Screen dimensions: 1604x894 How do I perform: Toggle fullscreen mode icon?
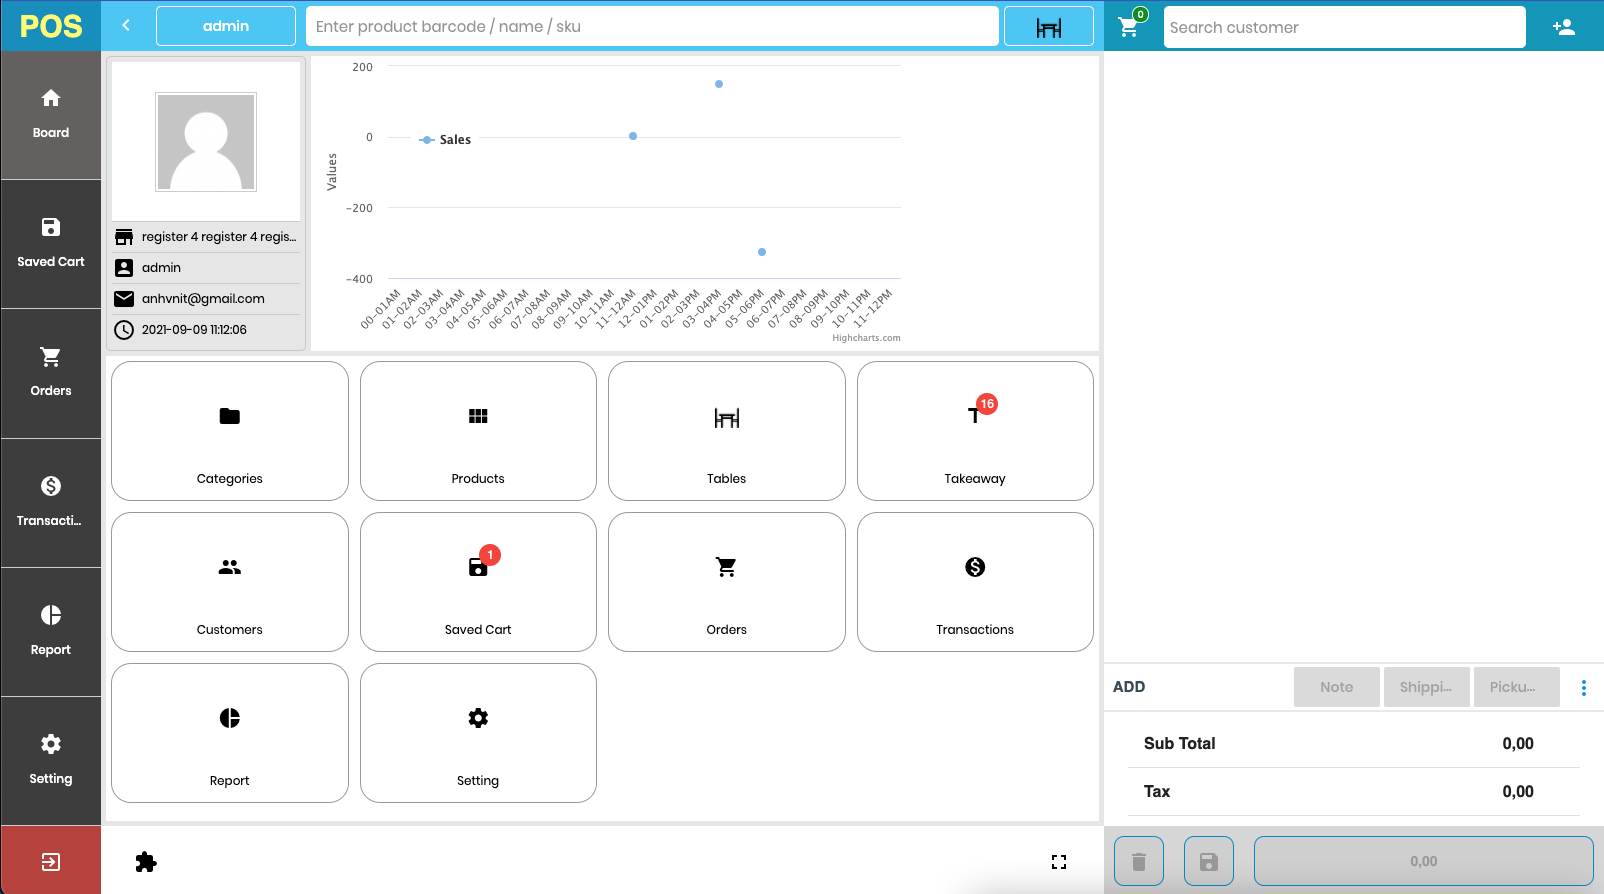1059,862
